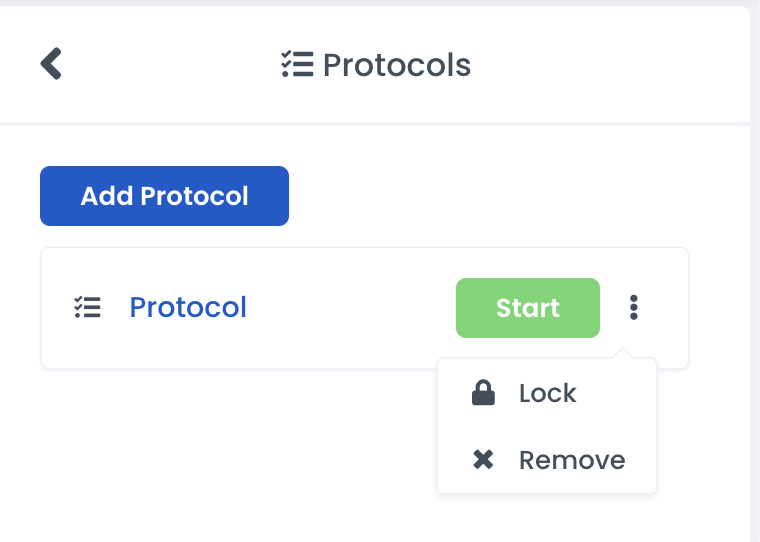Click the checklist icon beside Protocols heading
This screenshot has width=760, height=542.
[x=297, y=65]
